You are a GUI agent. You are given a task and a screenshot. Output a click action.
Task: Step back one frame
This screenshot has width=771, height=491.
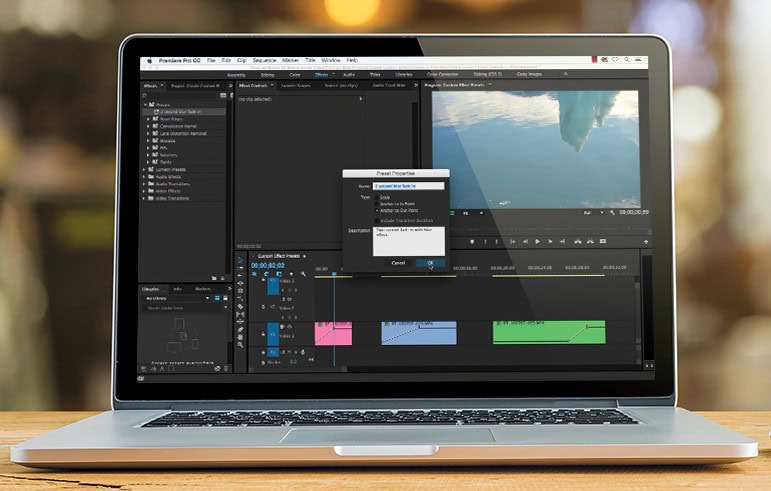(525, 242)
